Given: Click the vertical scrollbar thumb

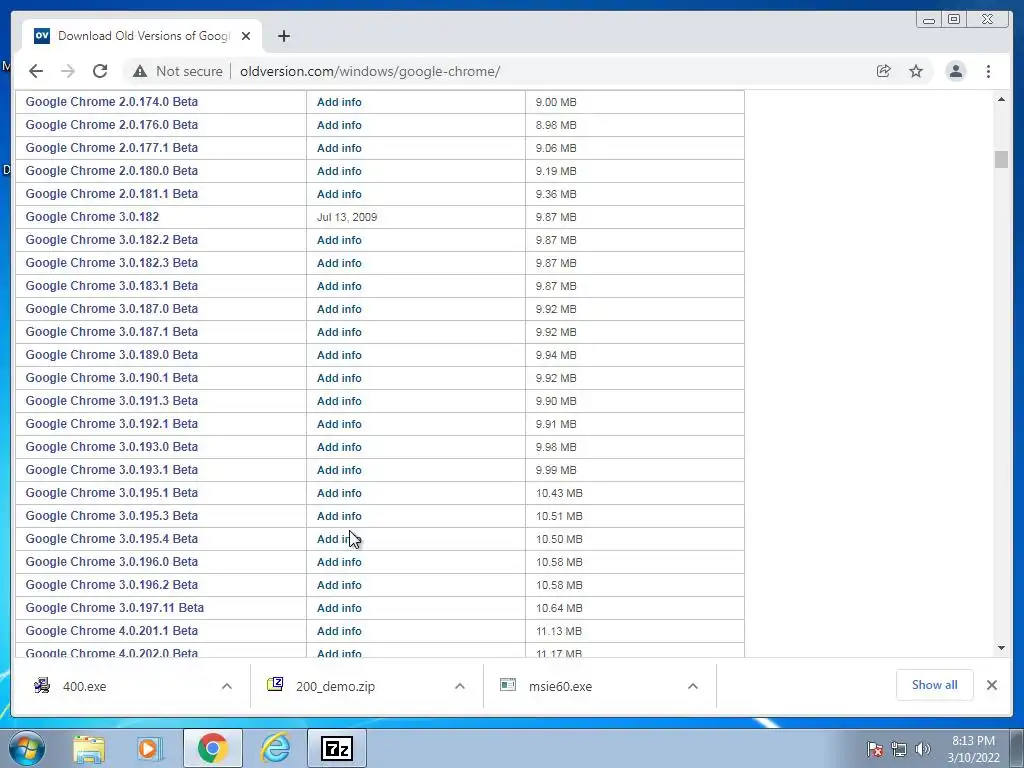Looking at the screenshot, I should pos(1001,159).
